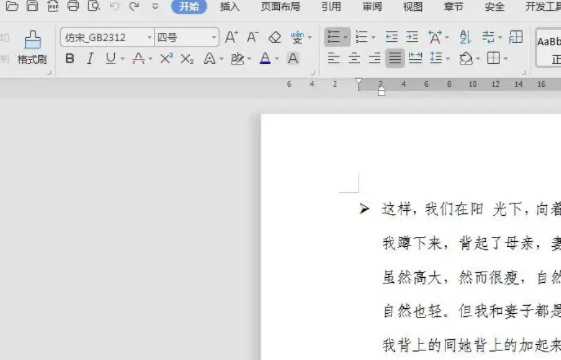Toggle underline formatting
The width and height of the screenshot is (561, 360).
pyautogui.click(x=111, y=58)
